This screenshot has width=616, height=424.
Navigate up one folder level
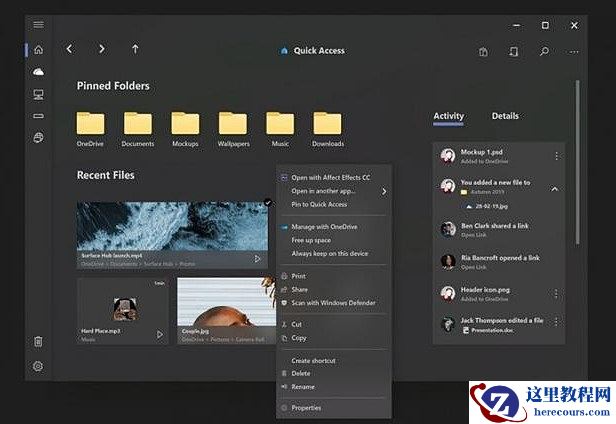click(x=135, y=49)
